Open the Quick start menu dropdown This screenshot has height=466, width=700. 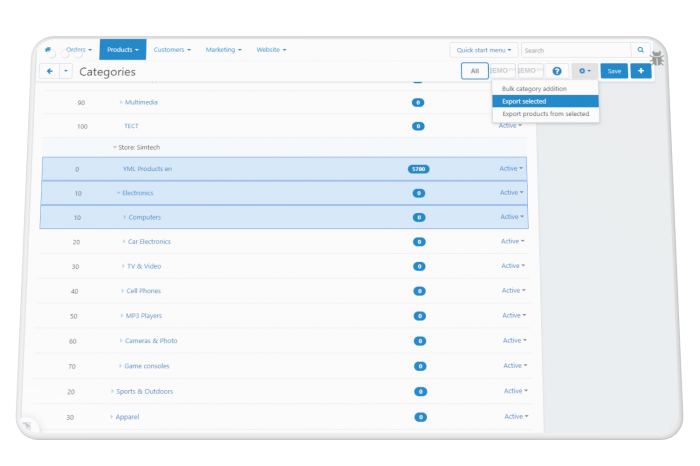coord(483,50)
